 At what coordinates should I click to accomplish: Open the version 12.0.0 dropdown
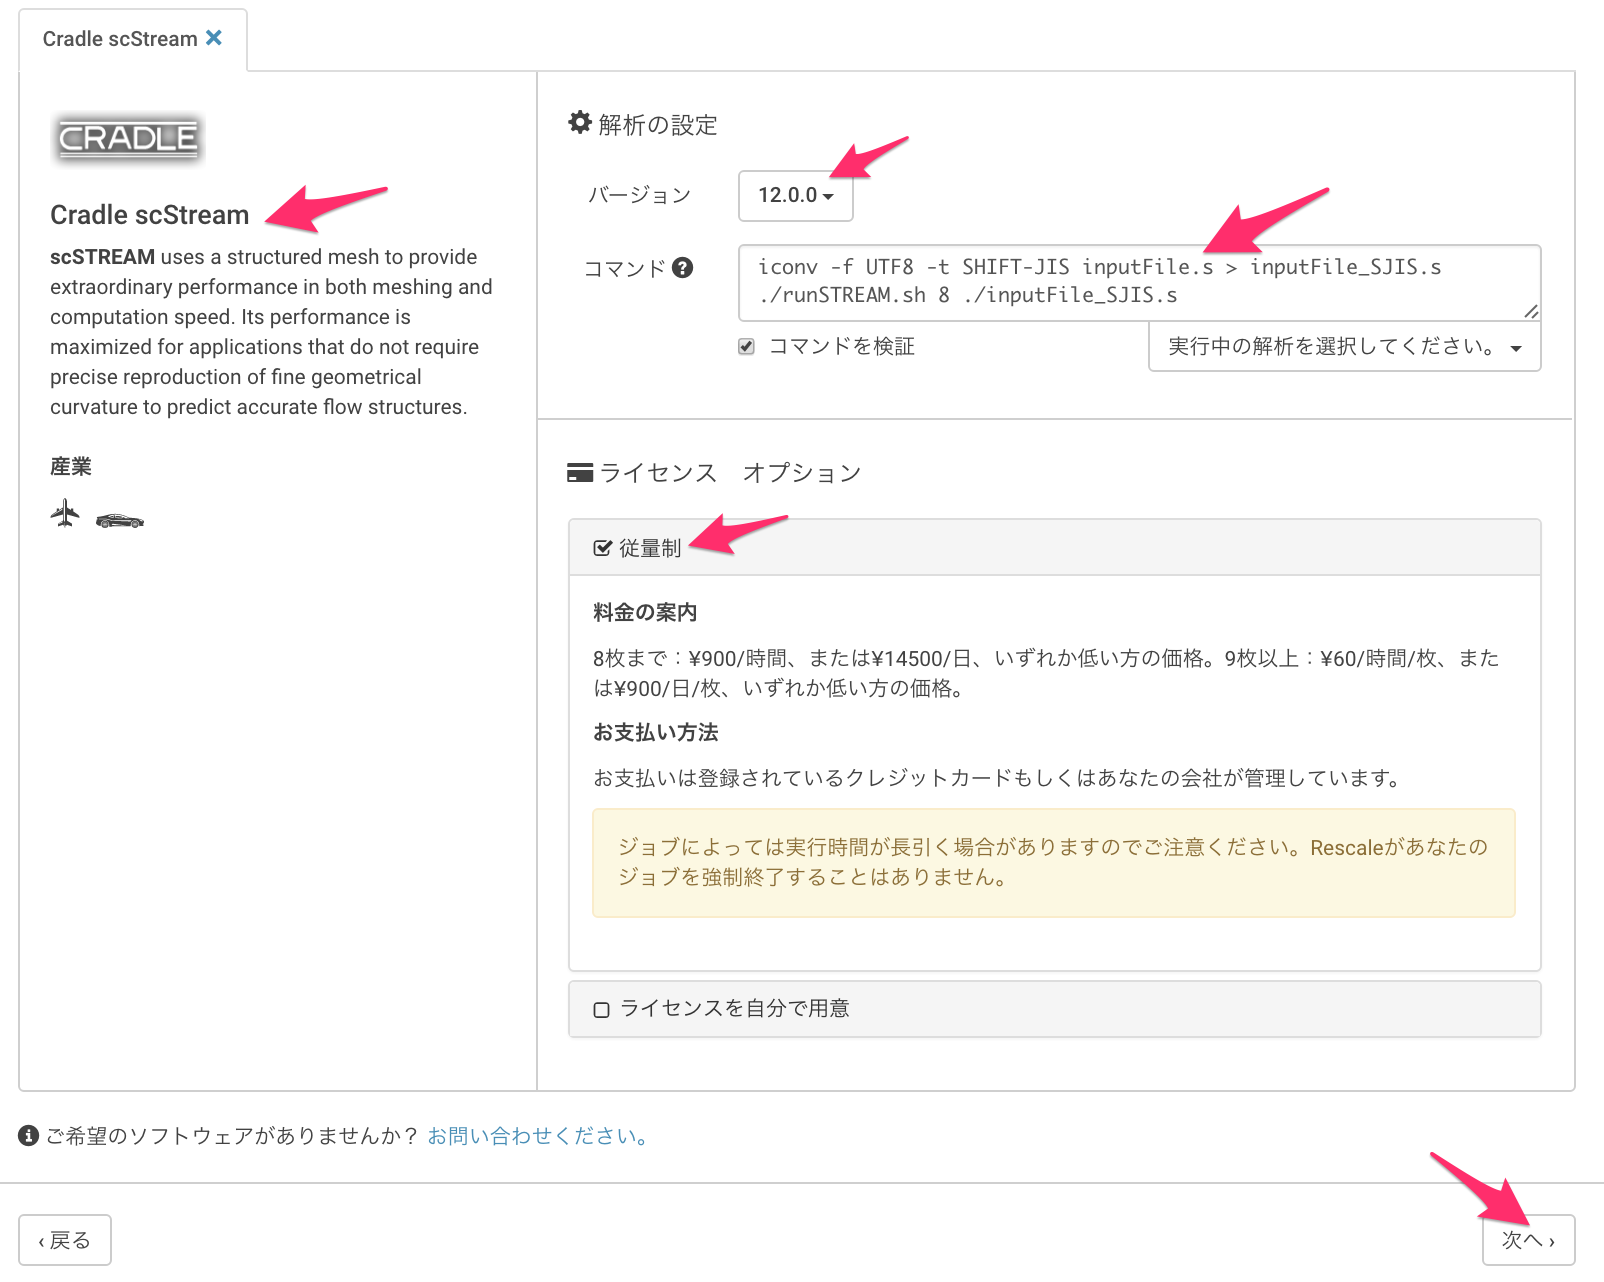[x=796, y=195]
